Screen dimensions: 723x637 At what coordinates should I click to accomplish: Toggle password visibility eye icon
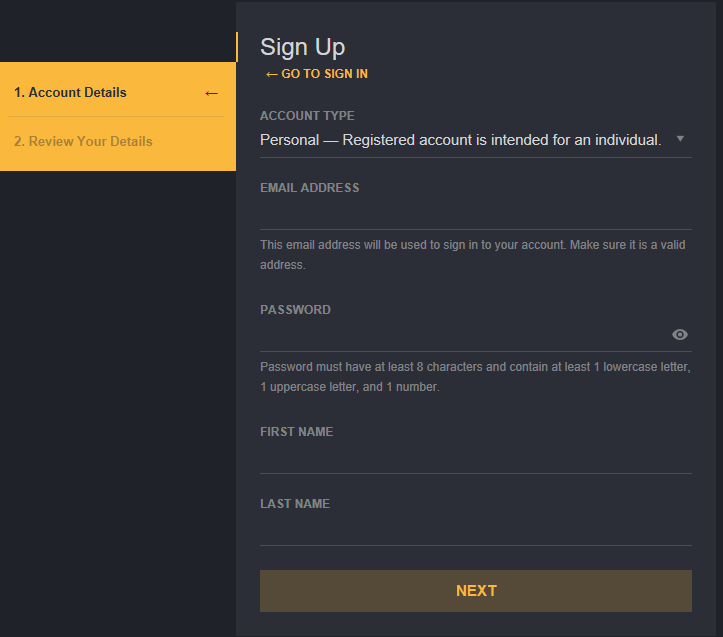[680, 335]
